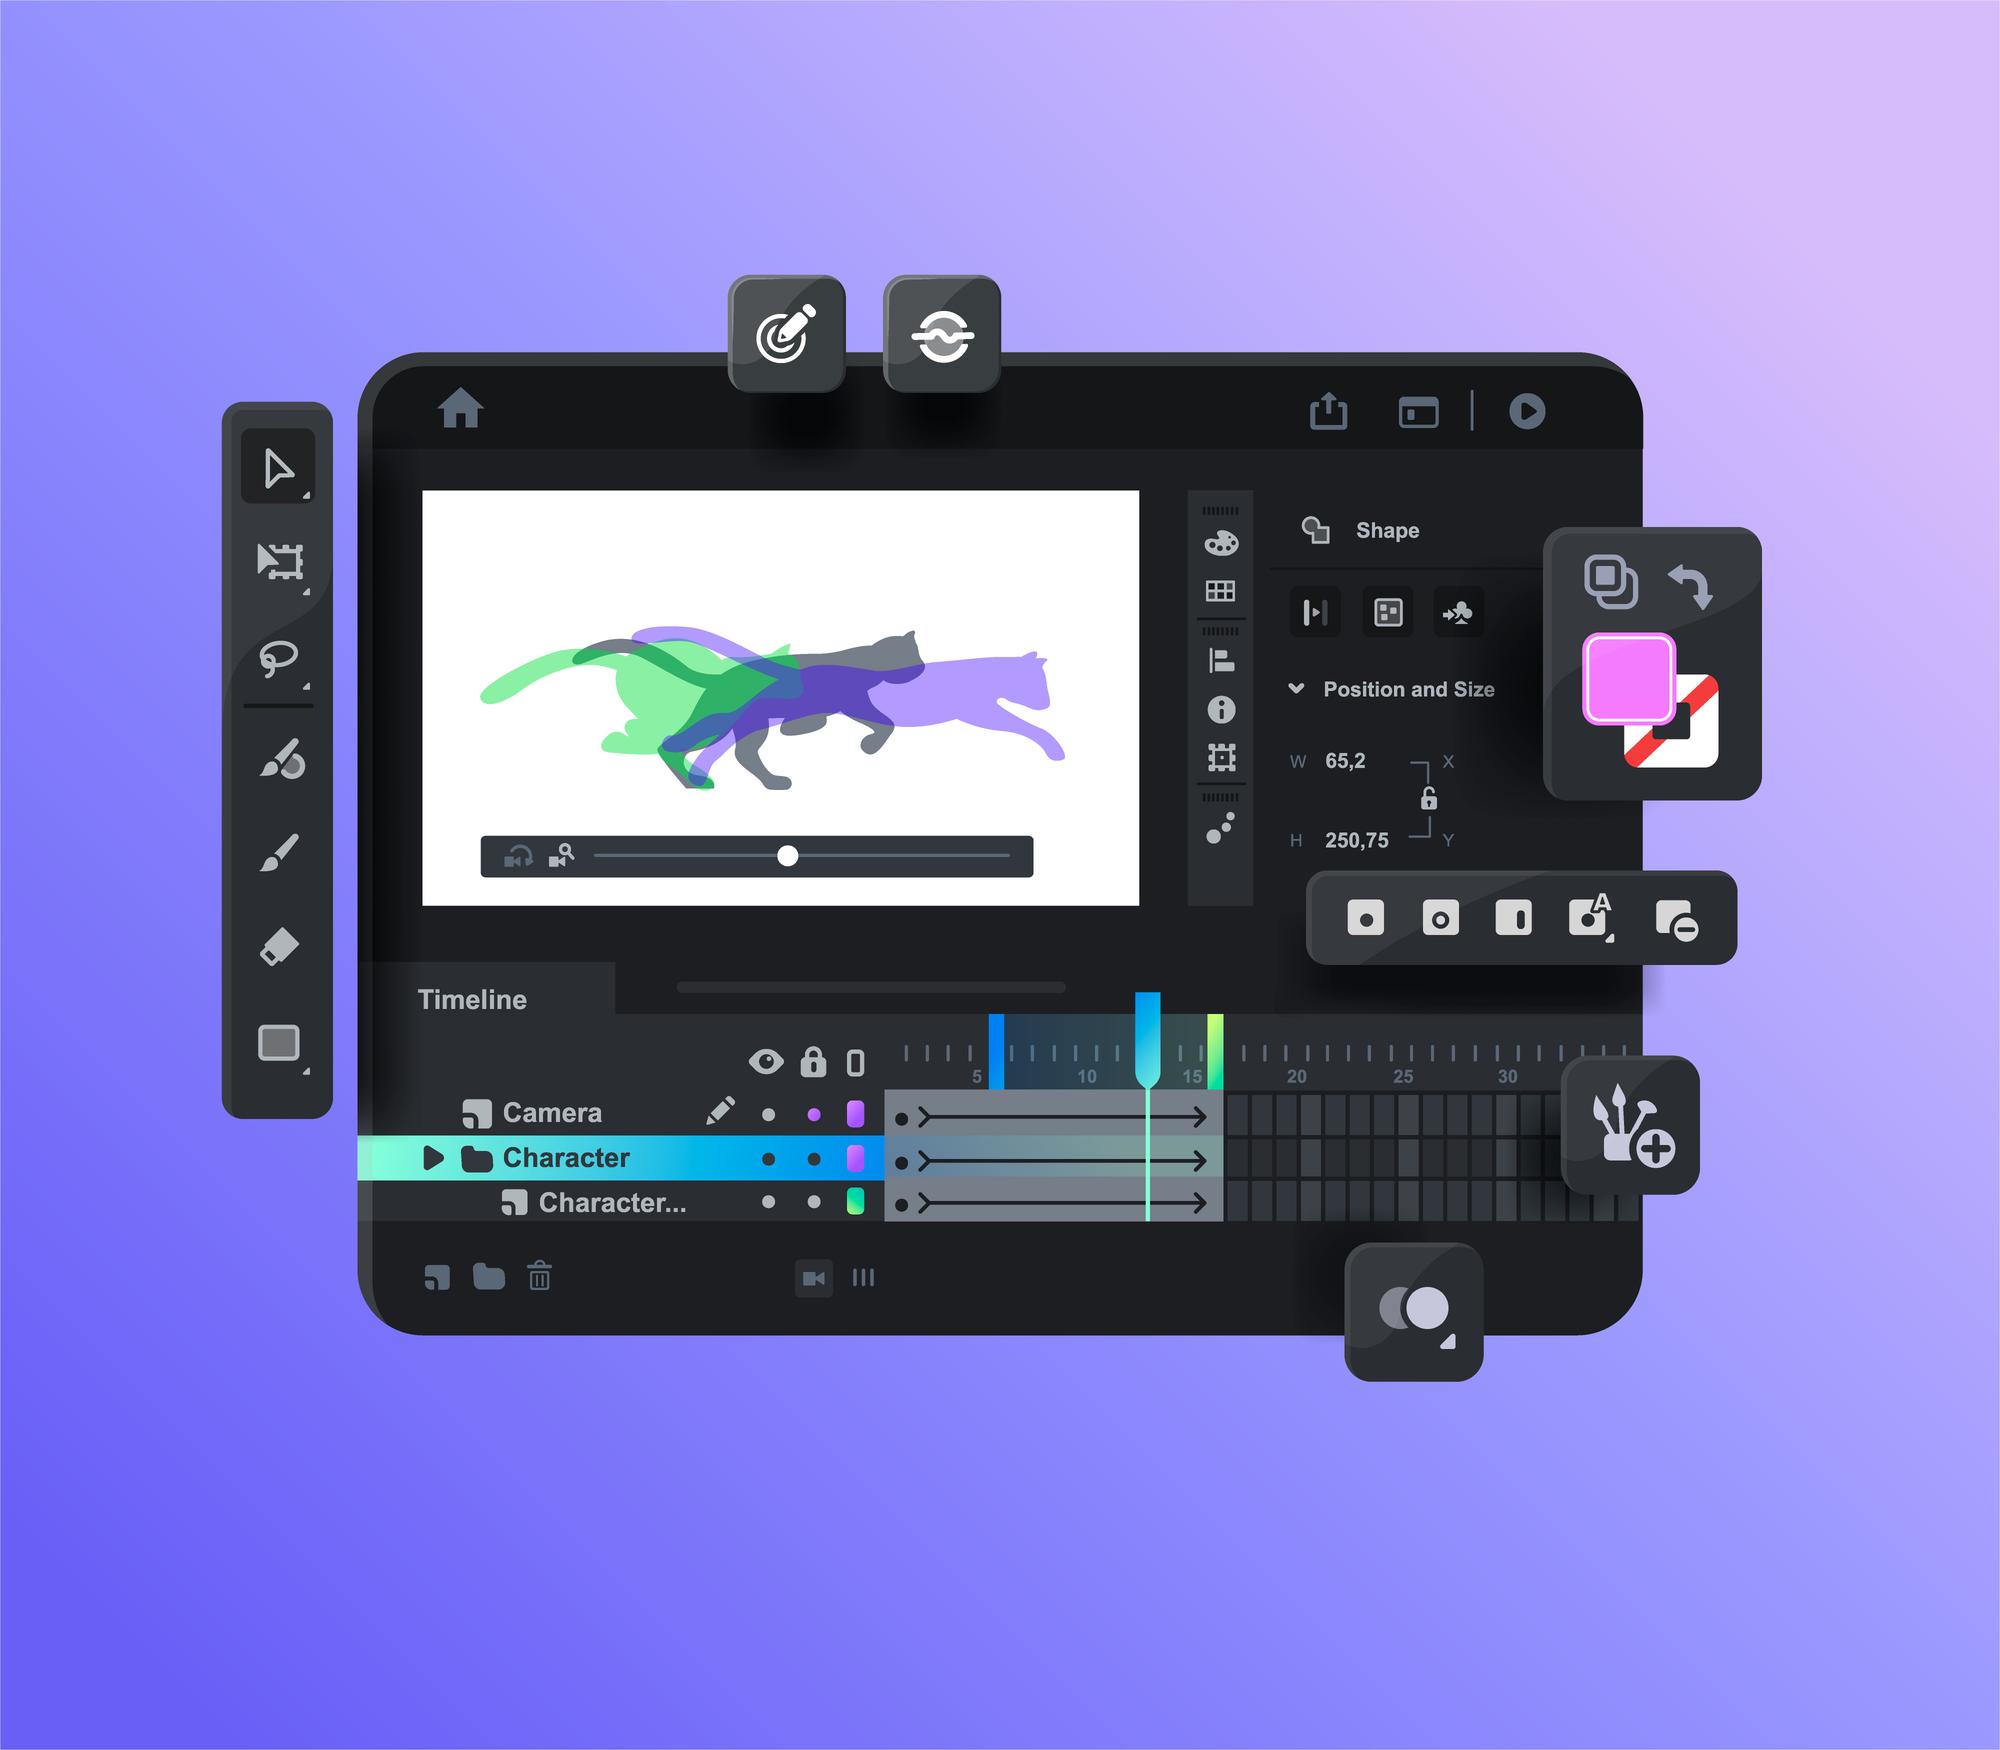The width and height of the screenshot is (2000, 1750).
Task: Expand the Position and Size section
Action: 1296,689
